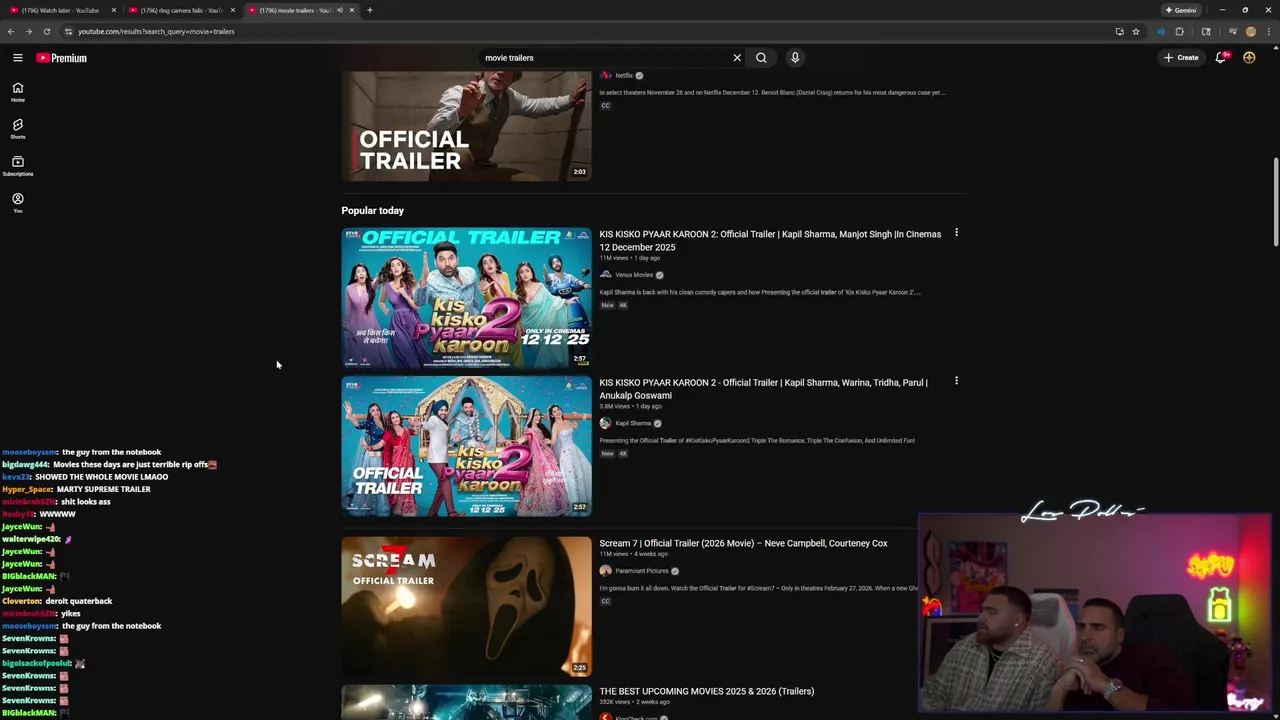This screenshot has height=720, width=1280.
Task: Play the Scream 7 trailer thumbnail
Action: [466, 606]
